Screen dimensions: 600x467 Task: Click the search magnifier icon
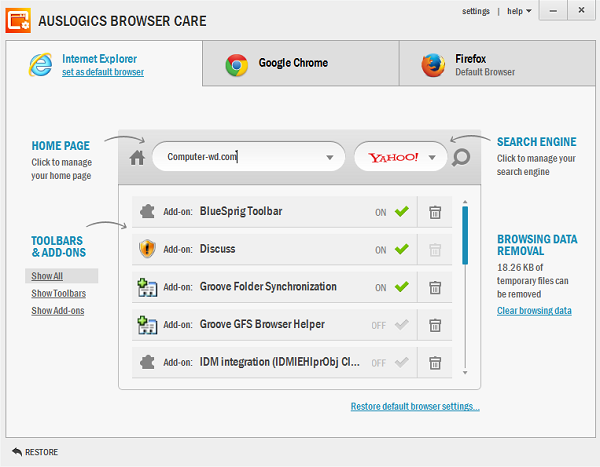click(461, 157)
